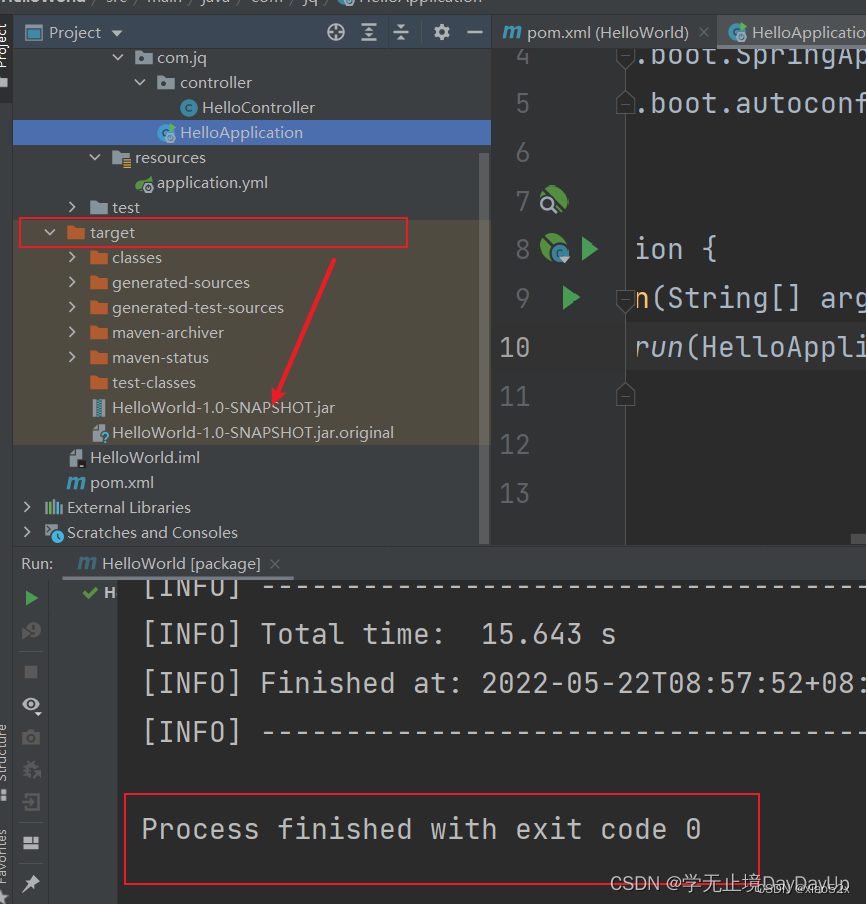Expand the maven-archiver folder
The height and width of the screenshot is (904, 866).
tap(72, 333)
